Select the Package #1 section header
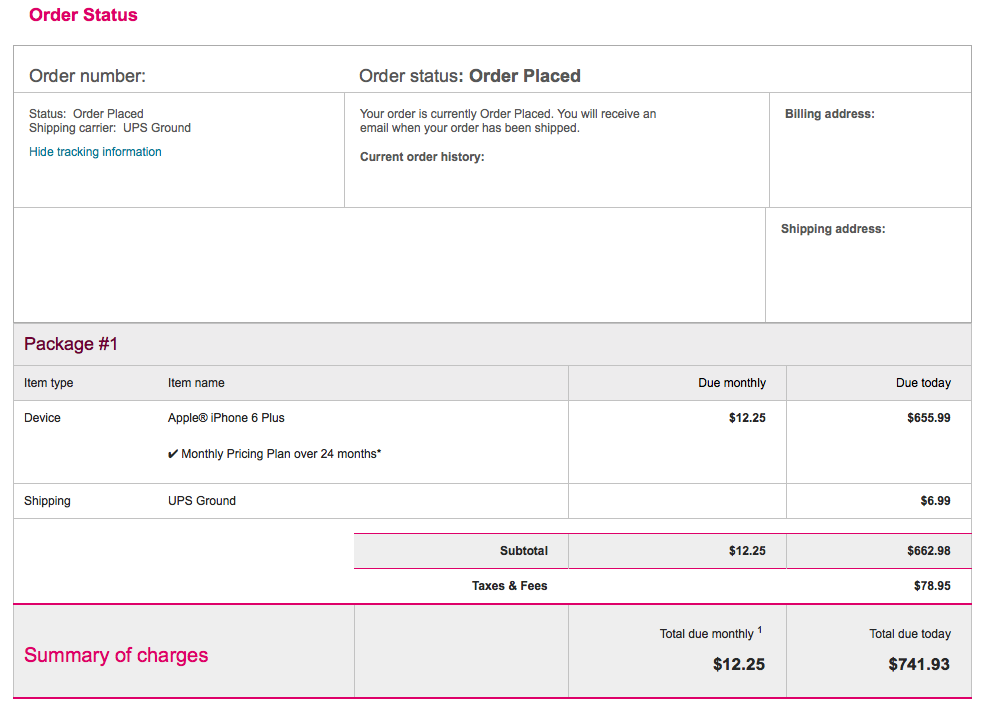Viewport: 986px width, 707px height. (71, 344)
